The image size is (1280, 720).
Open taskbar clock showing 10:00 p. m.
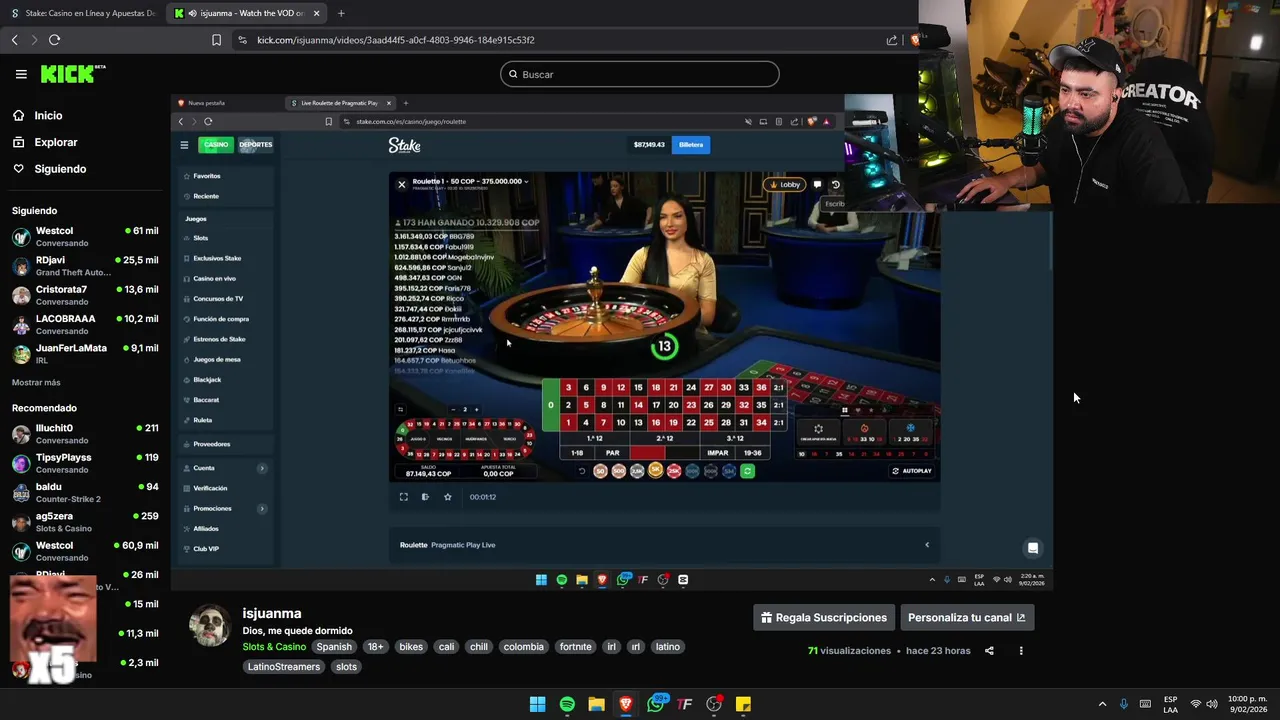tap(1247, 704)
